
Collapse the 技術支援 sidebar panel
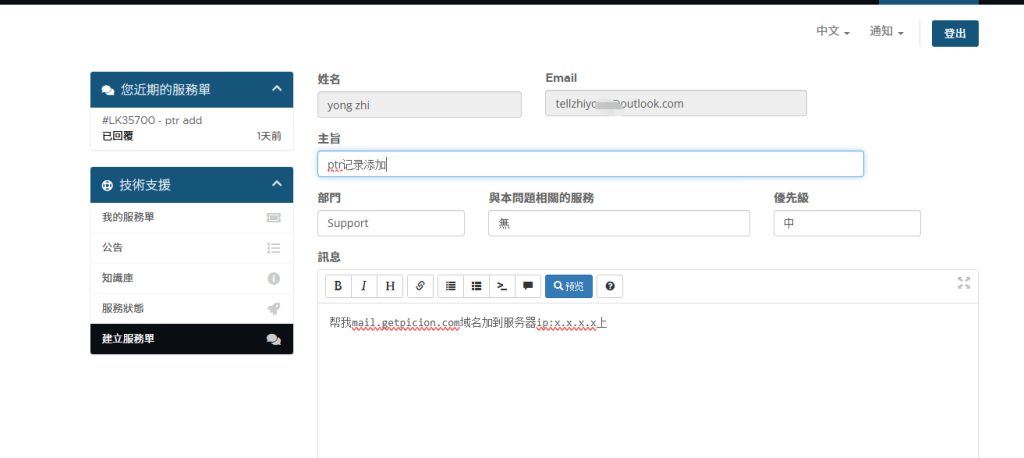[277, 184]
